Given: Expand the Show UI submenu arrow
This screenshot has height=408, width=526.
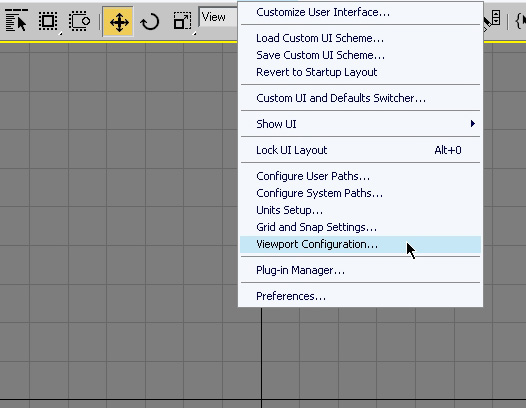Looking at the screenshot, I should pyautogui.click(x=473, y=123).
